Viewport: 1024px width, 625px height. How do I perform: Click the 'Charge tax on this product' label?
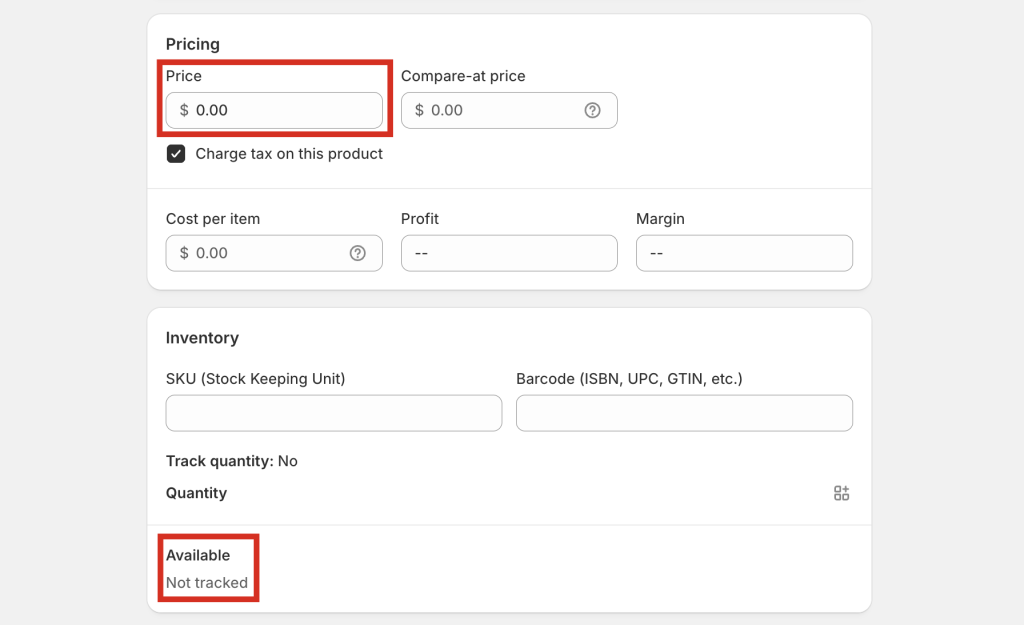[289, 154]
